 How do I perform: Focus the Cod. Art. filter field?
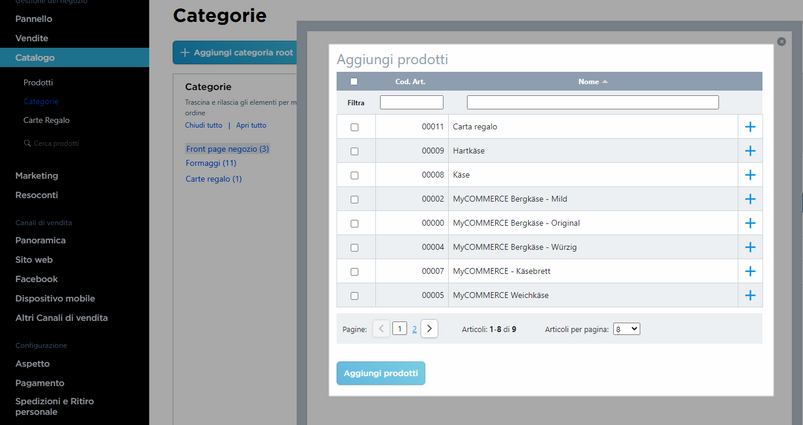point(412,102)
